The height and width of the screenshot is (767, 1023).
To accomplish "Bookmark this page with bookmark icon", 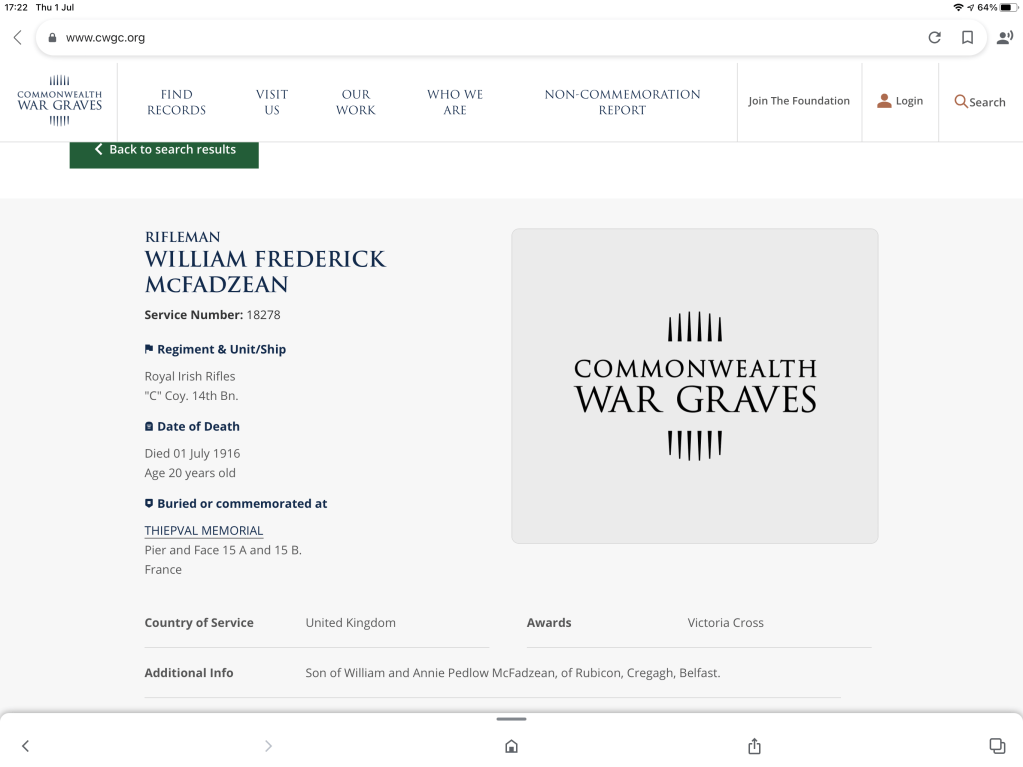I will [x=967, y=38].
